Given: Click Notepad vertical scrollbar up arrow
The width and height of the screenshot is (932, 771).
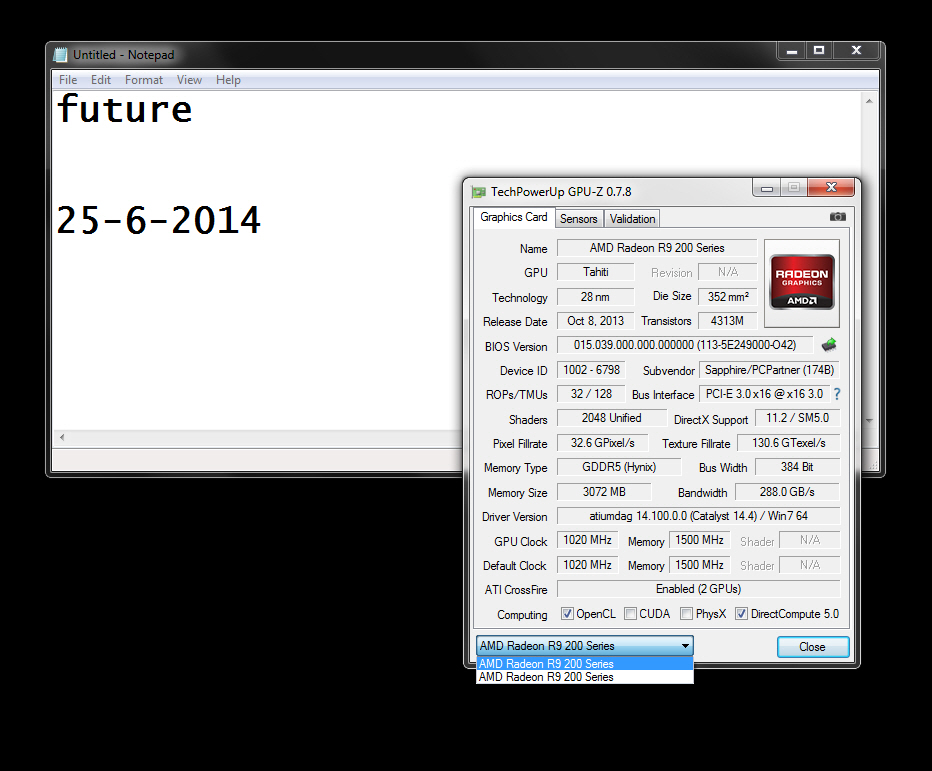Looking at the screenshot, I should 869,101.
